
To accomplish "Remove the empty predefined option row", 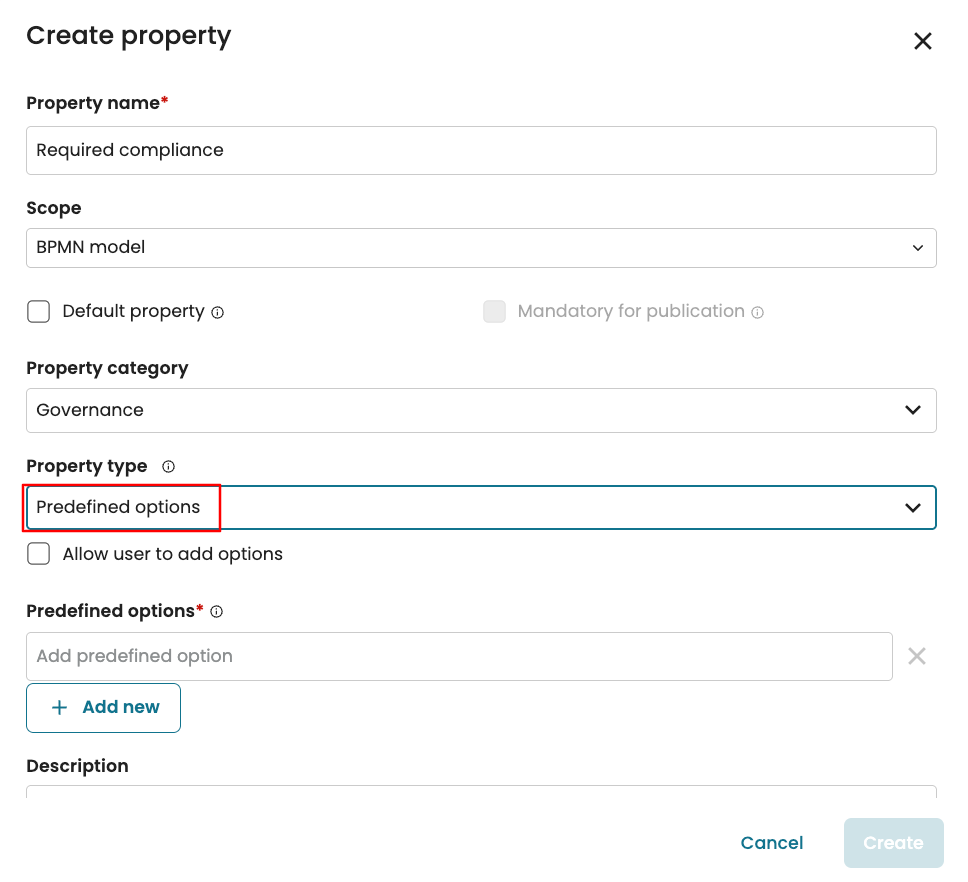I will pyautogui.click(x=916, y=656).
